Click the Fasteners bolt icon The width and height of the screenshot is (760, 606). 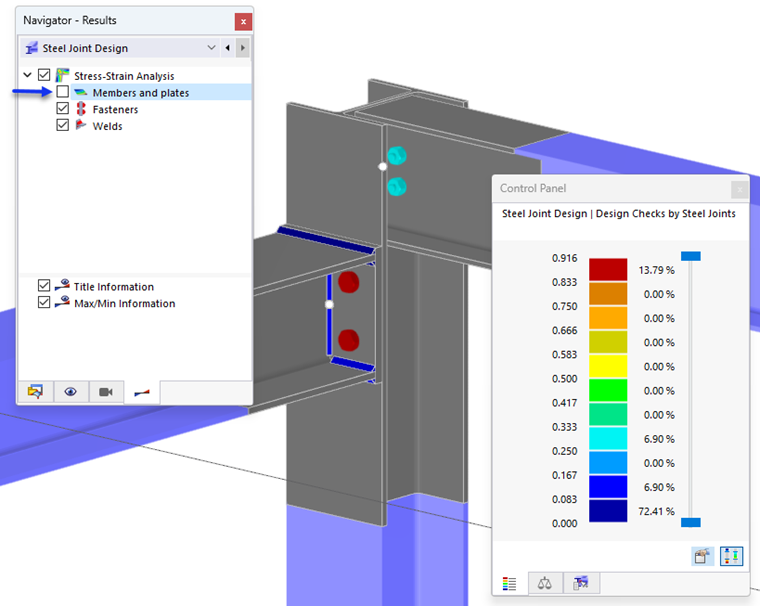(x=81, y=109)
